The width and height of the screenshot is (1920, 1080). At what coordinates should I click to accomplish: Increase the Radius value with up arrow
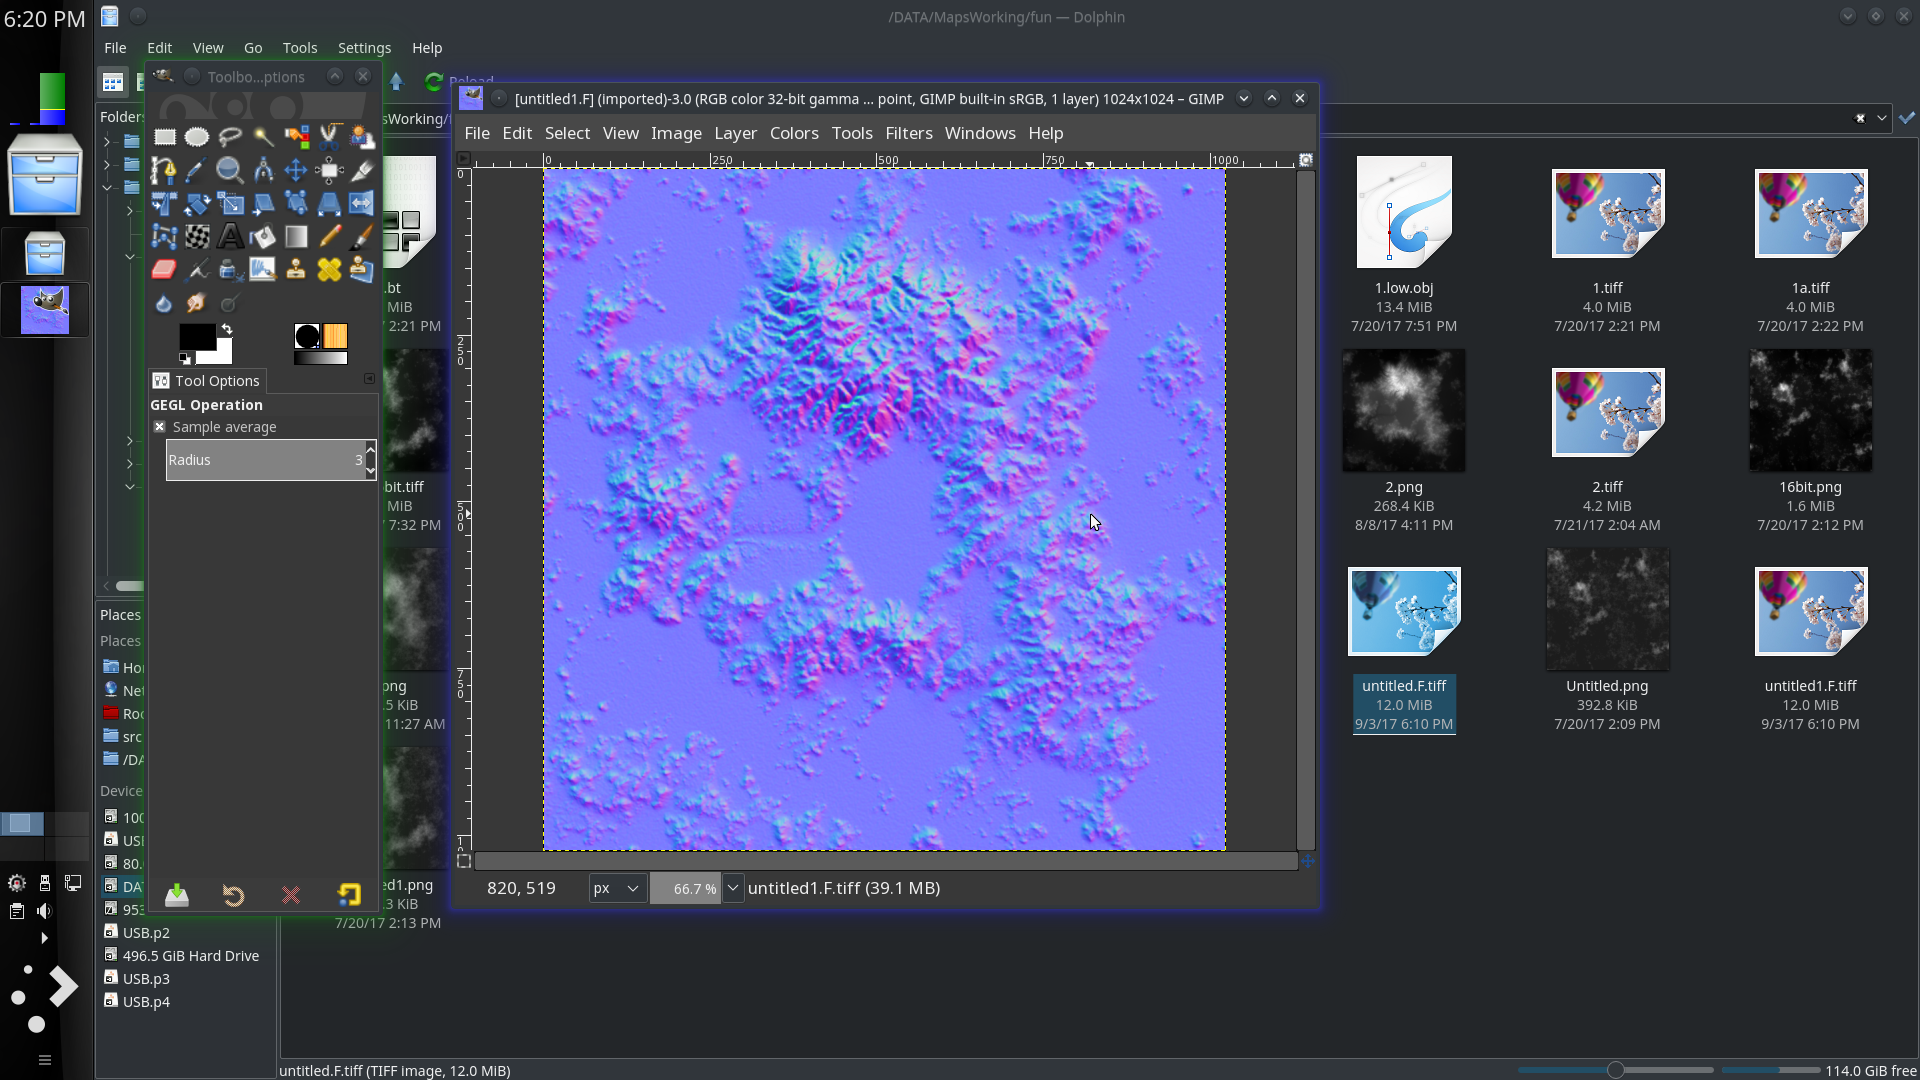[x=371, y=448]
